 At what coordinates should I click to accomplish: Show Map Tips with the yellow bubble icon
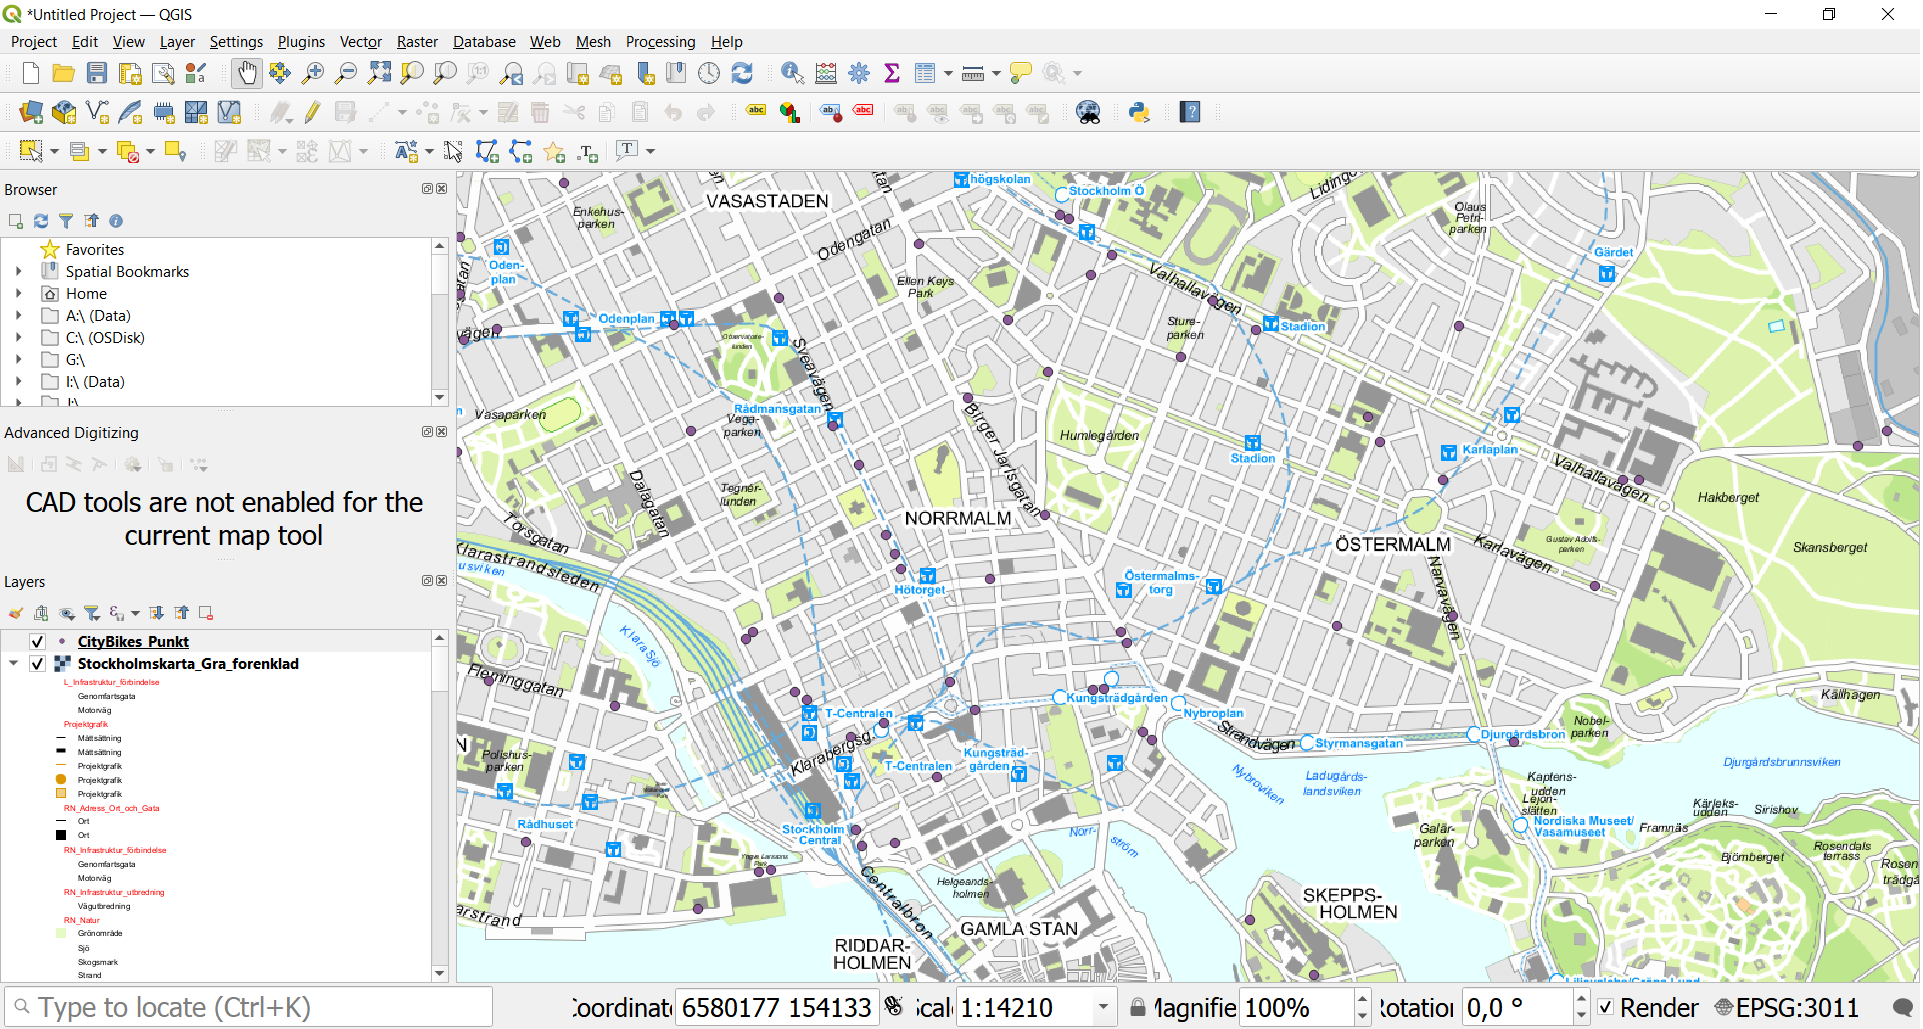1021,73
